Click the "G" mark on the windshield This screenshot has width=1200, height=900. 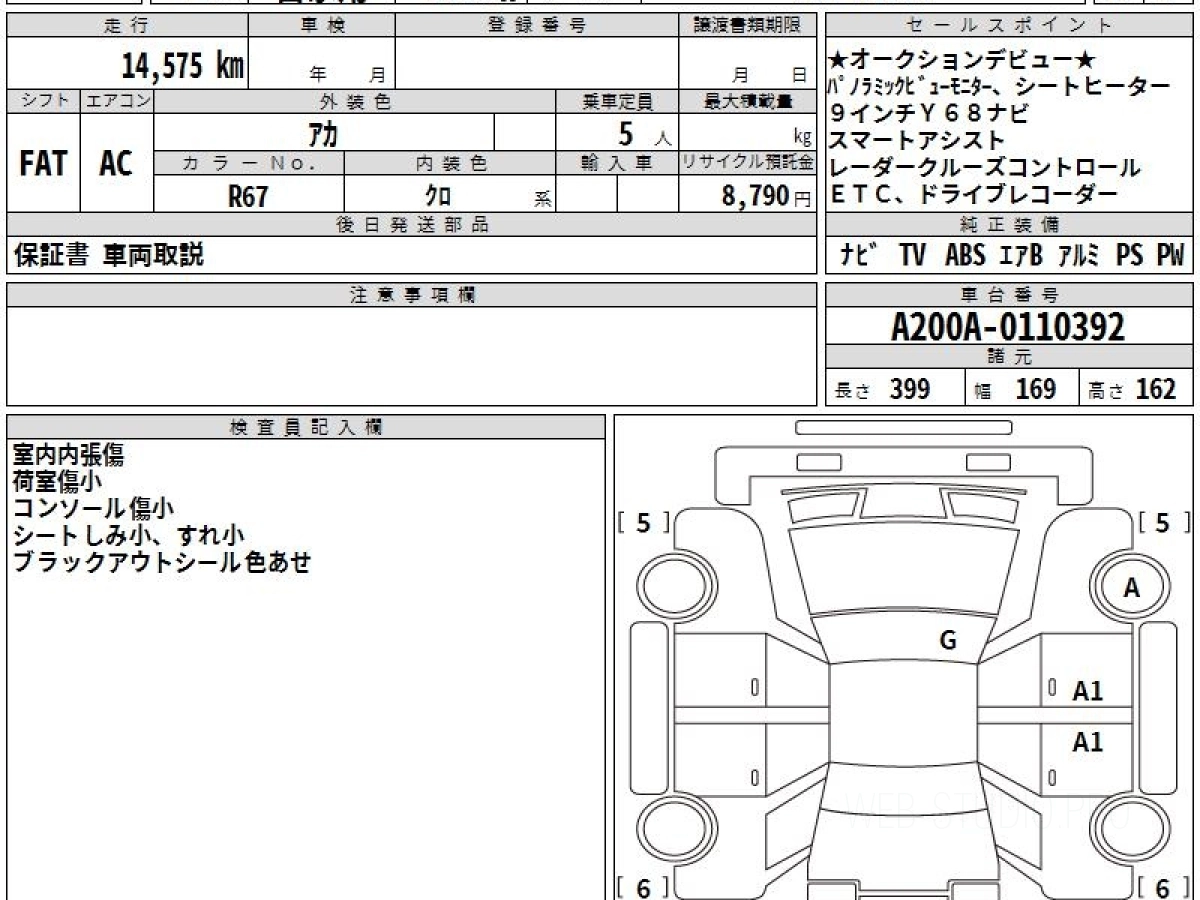pyautogui.click(x=948, y=641)
